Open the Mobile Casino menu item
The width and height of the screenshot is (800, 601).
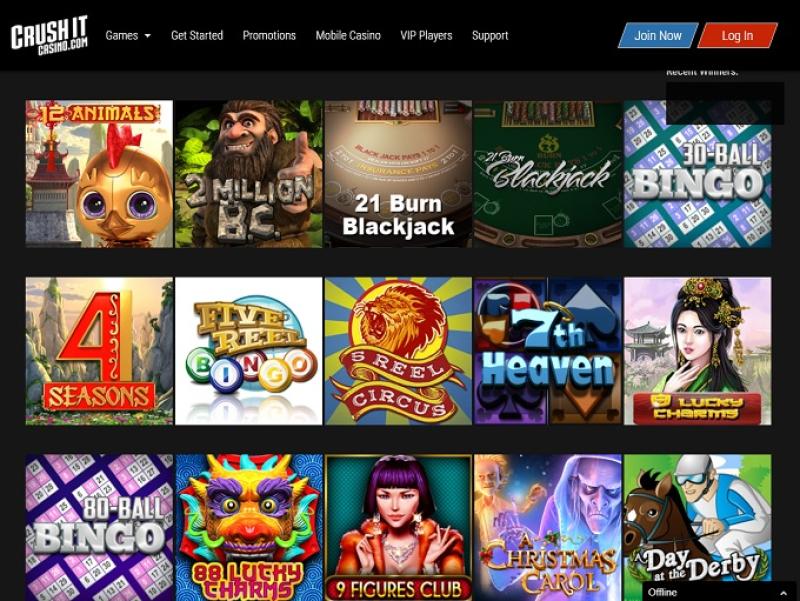point(348,36)
